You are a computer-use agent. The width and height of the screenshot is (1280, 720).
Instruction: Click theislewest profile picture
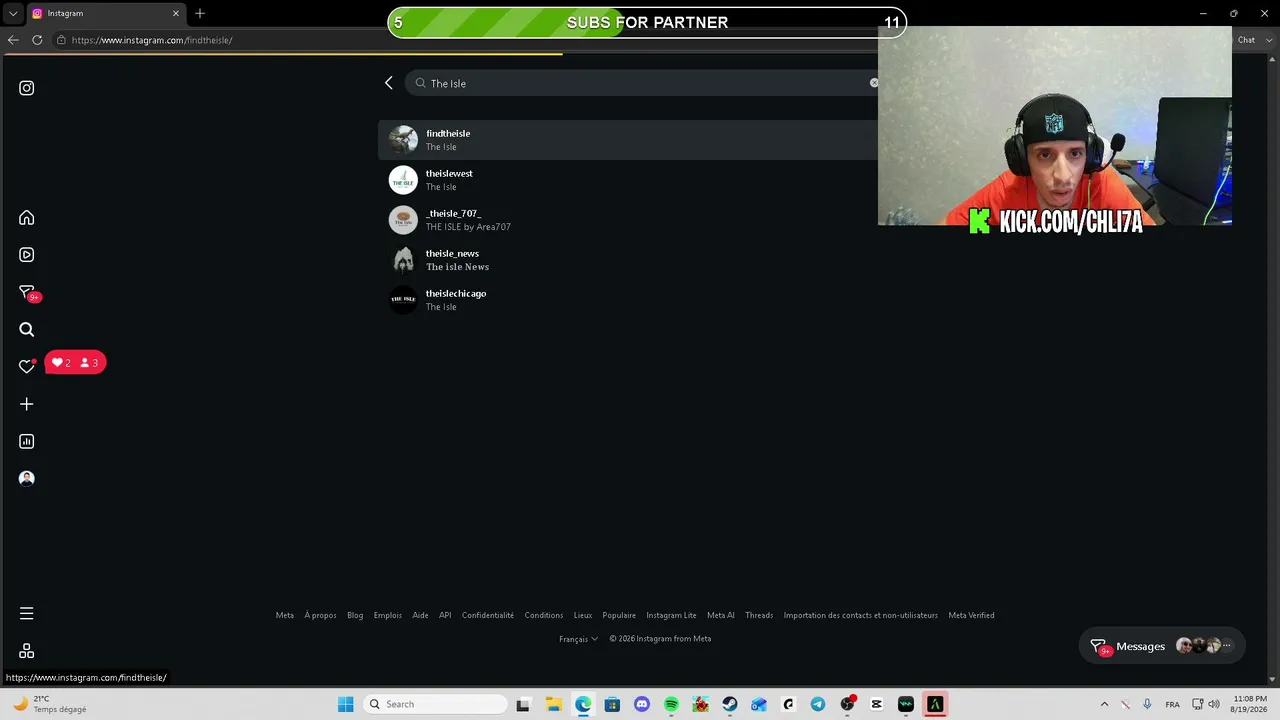tap(403, 180)
